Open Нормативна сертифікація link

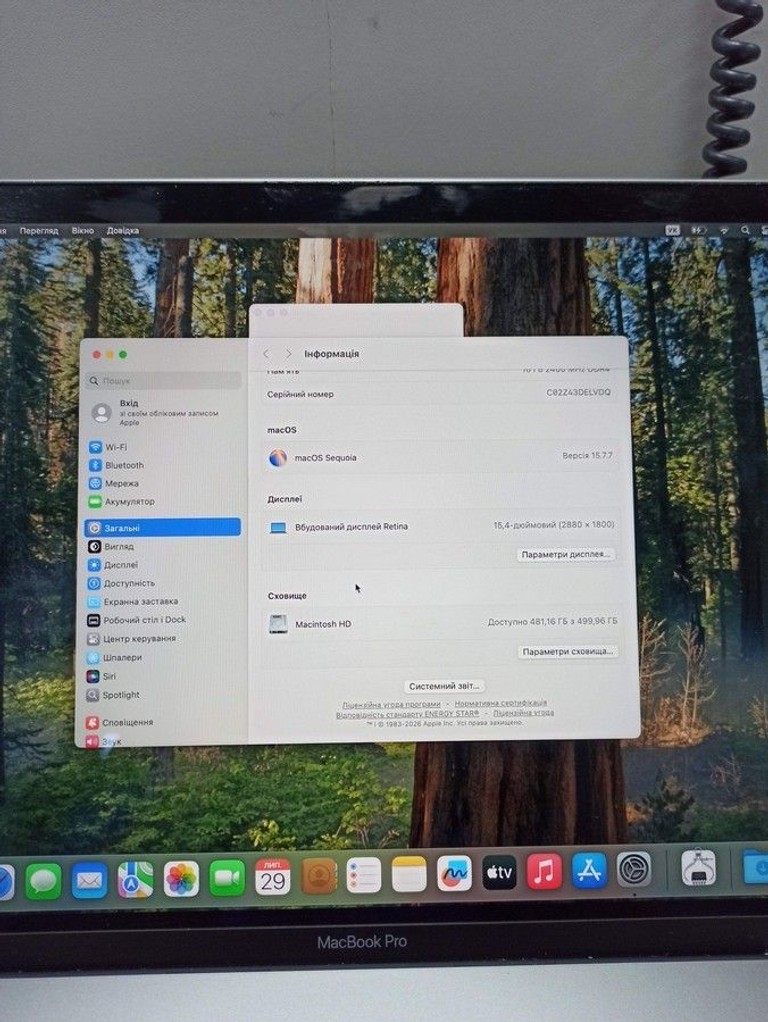(501, 703)
